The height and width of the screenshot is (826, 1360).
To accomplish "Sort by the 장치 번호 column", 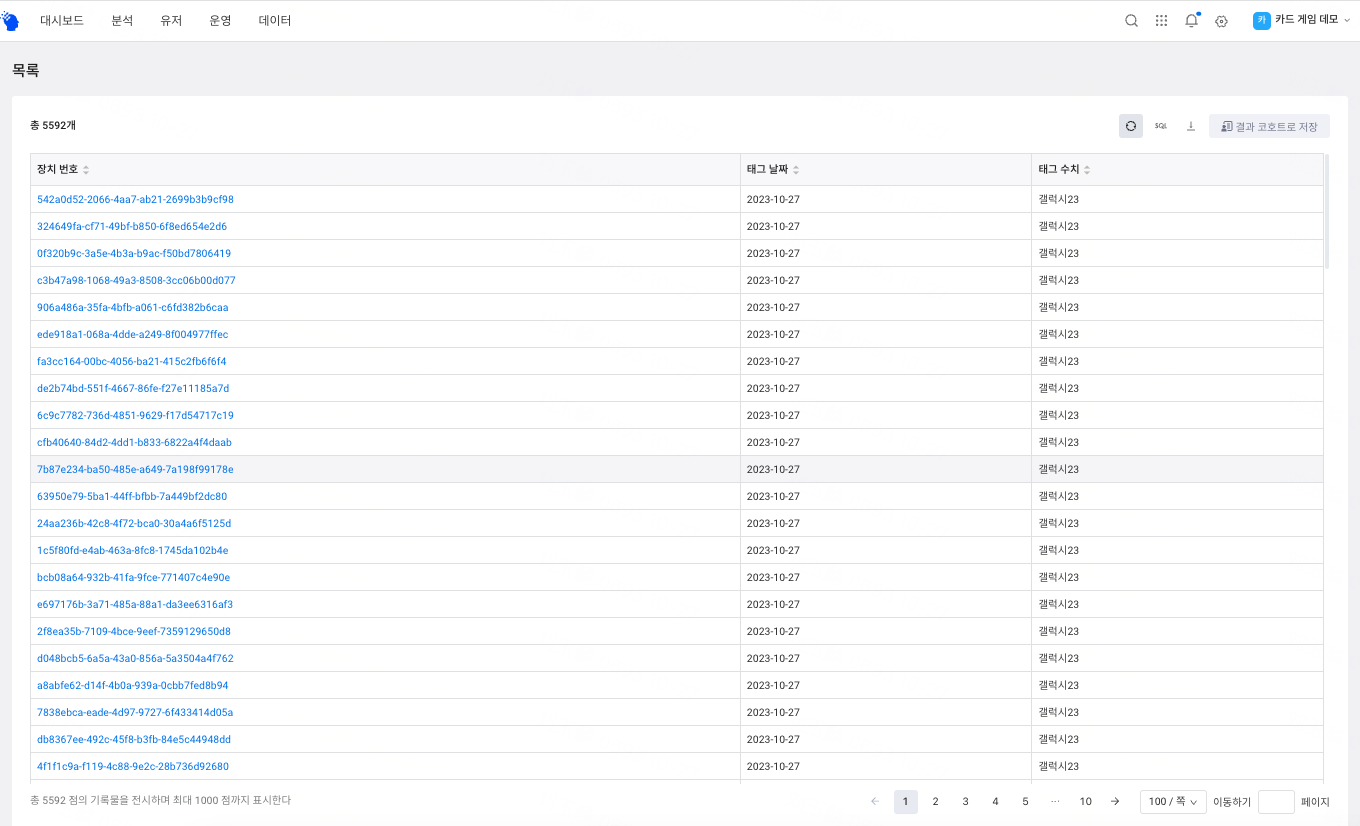I will click(86, 170).
